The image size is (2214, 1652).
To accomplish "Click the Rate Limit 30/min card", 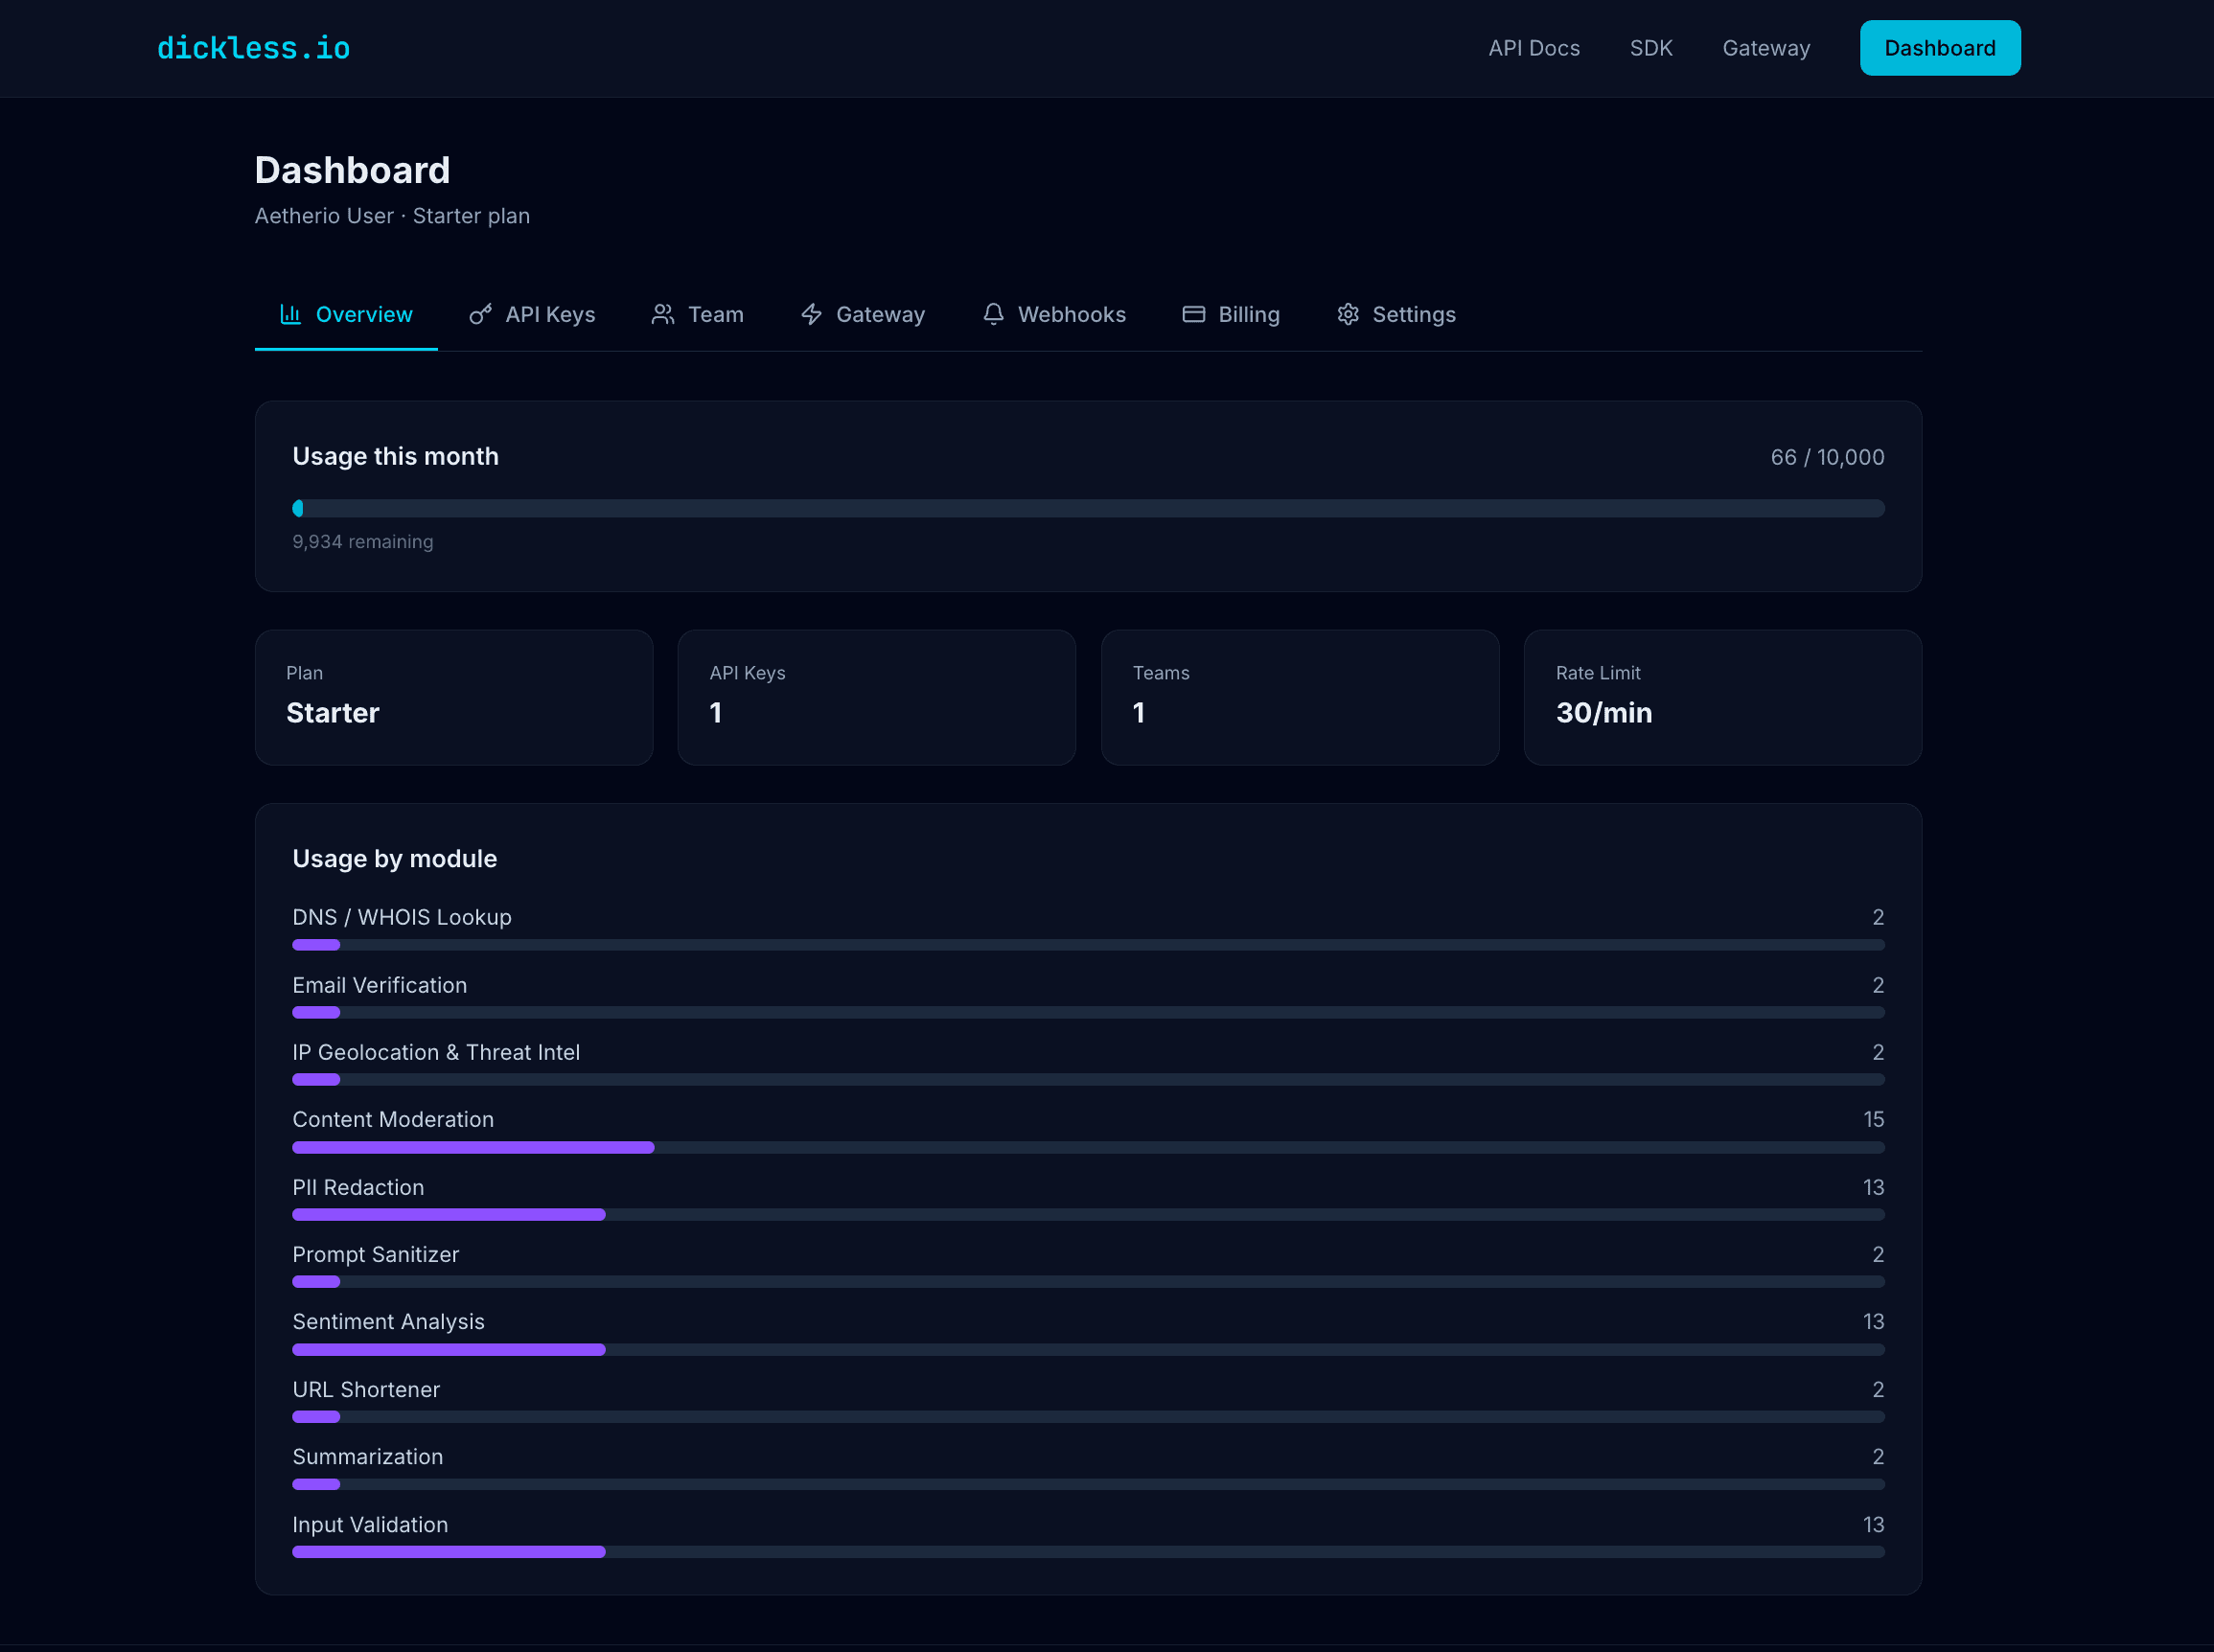I will [x=1722, y=697].
